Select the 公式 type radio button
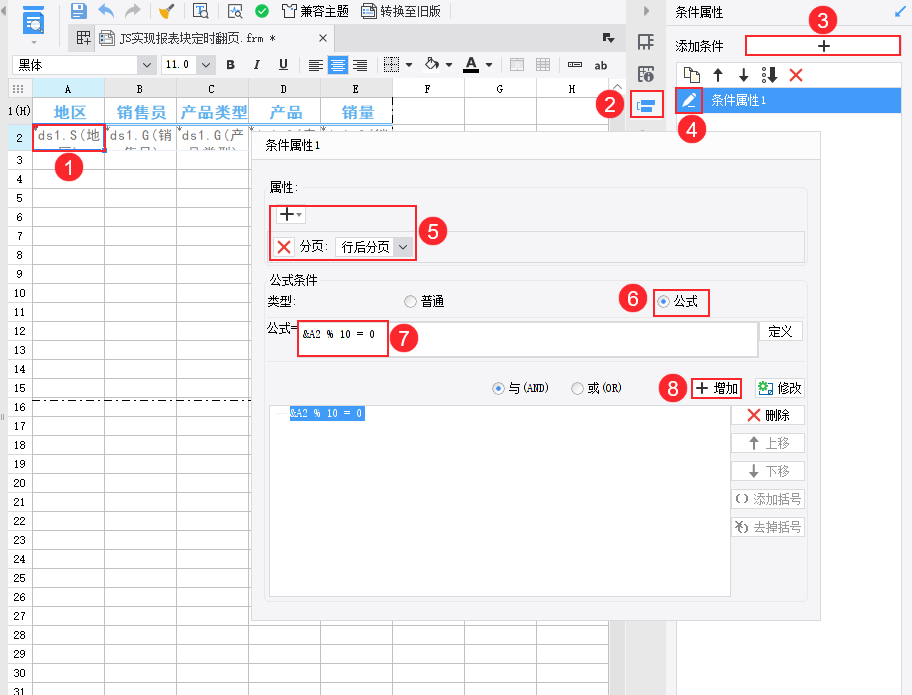 click(663, 301)
